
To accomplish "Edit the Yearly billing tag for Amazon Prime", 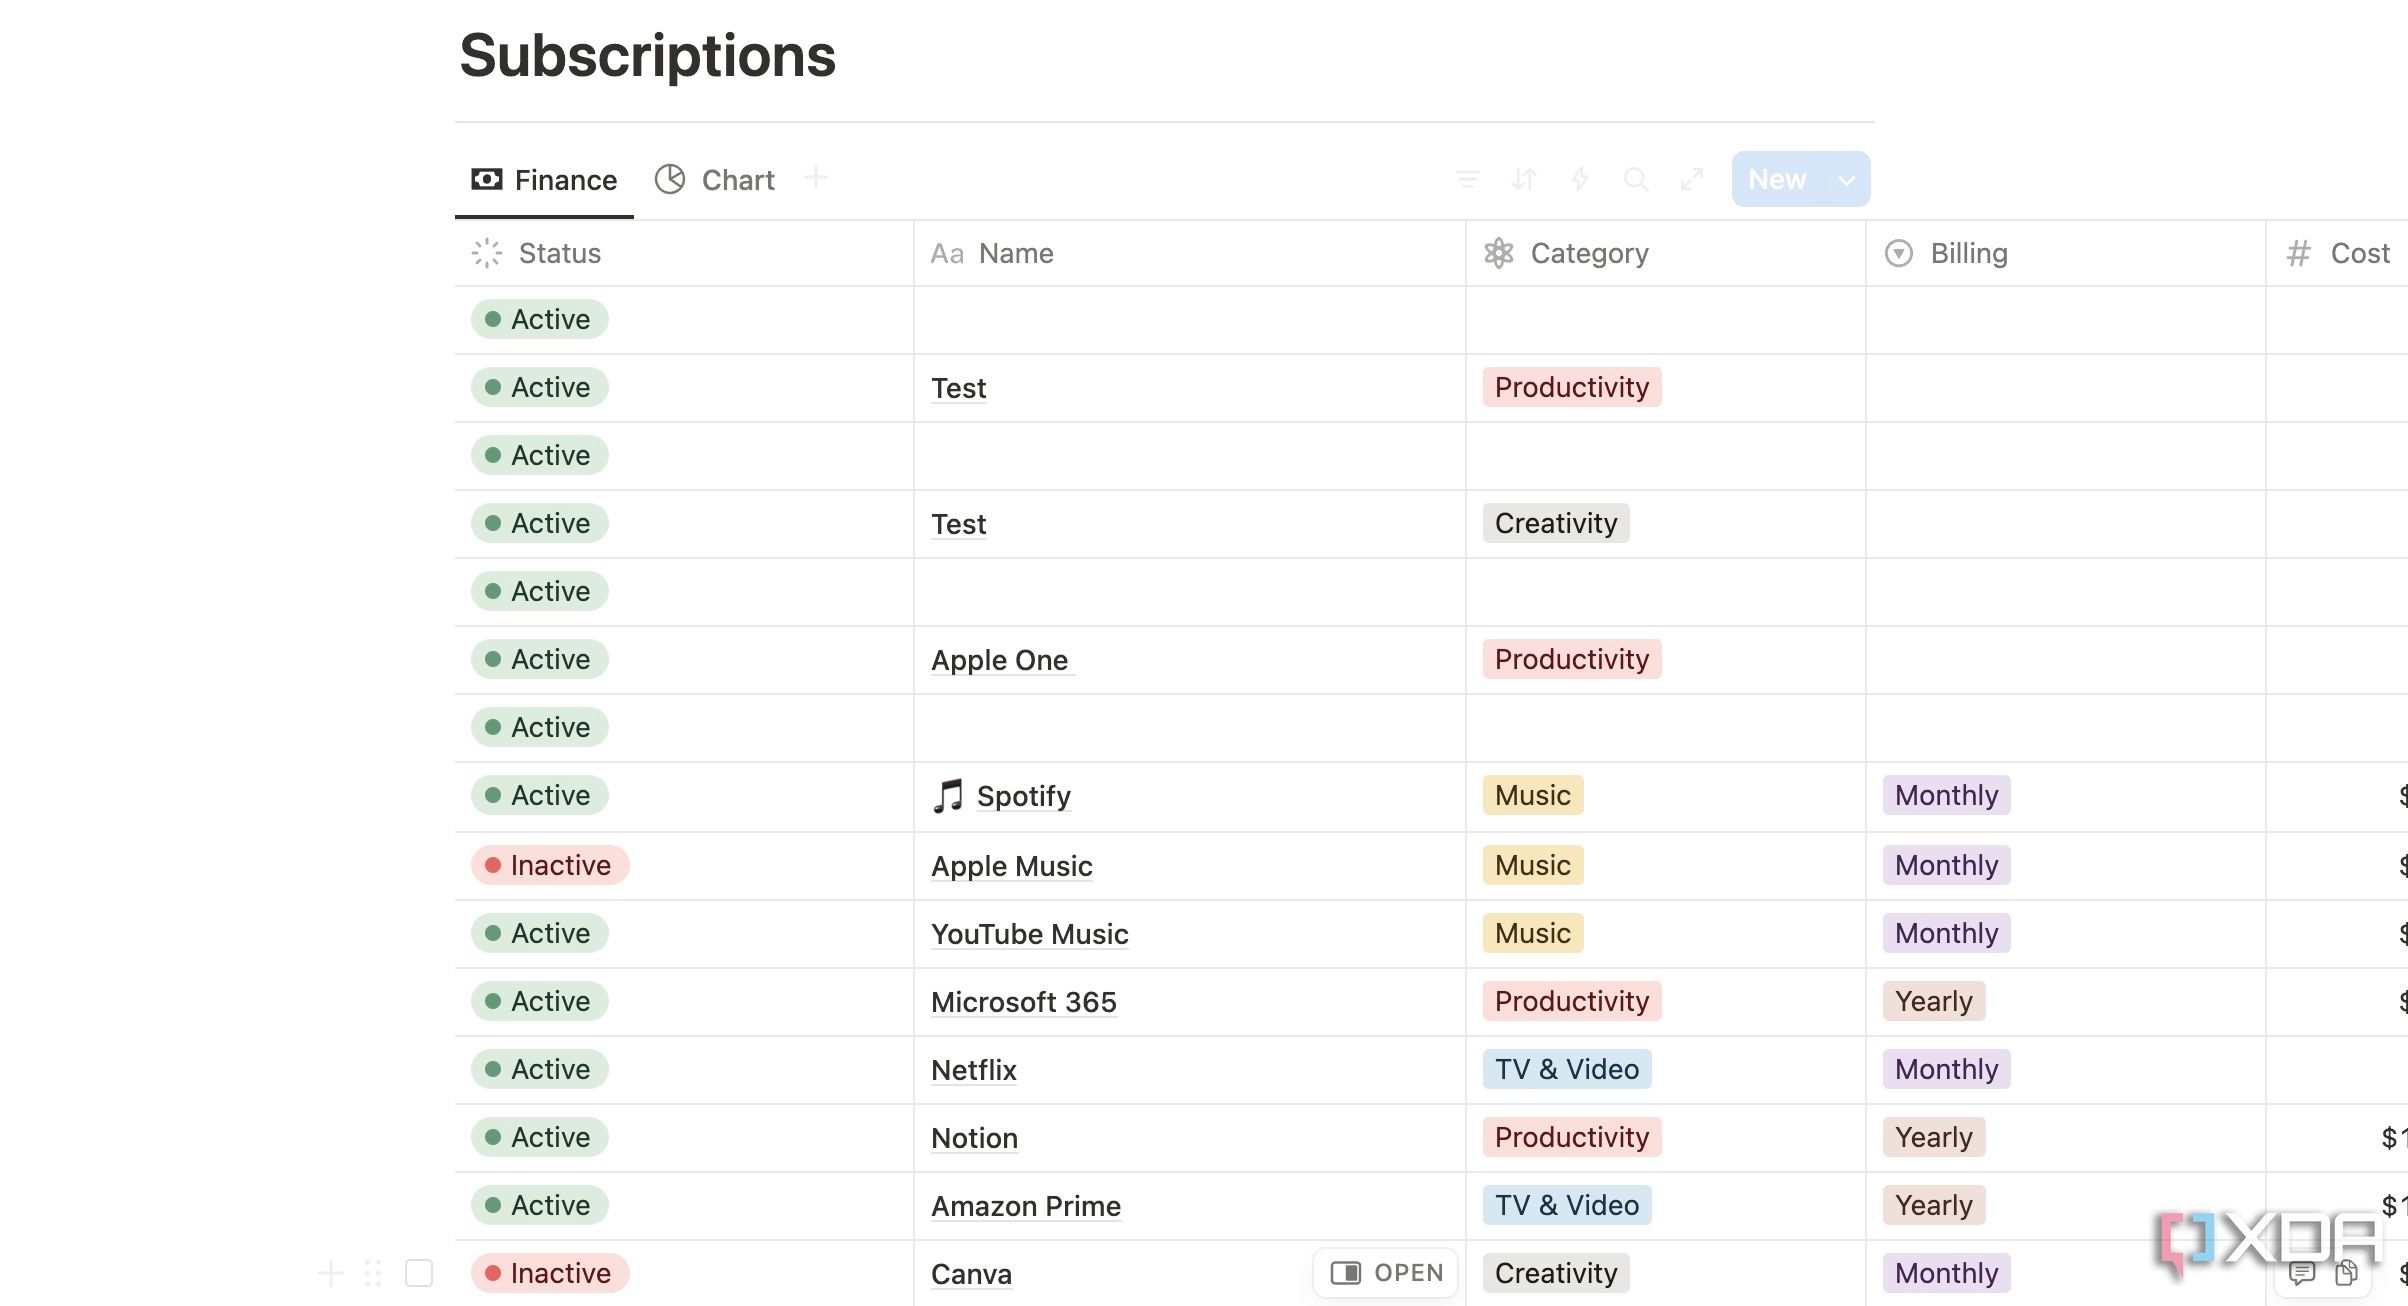I will [x=1934, y=1205].
